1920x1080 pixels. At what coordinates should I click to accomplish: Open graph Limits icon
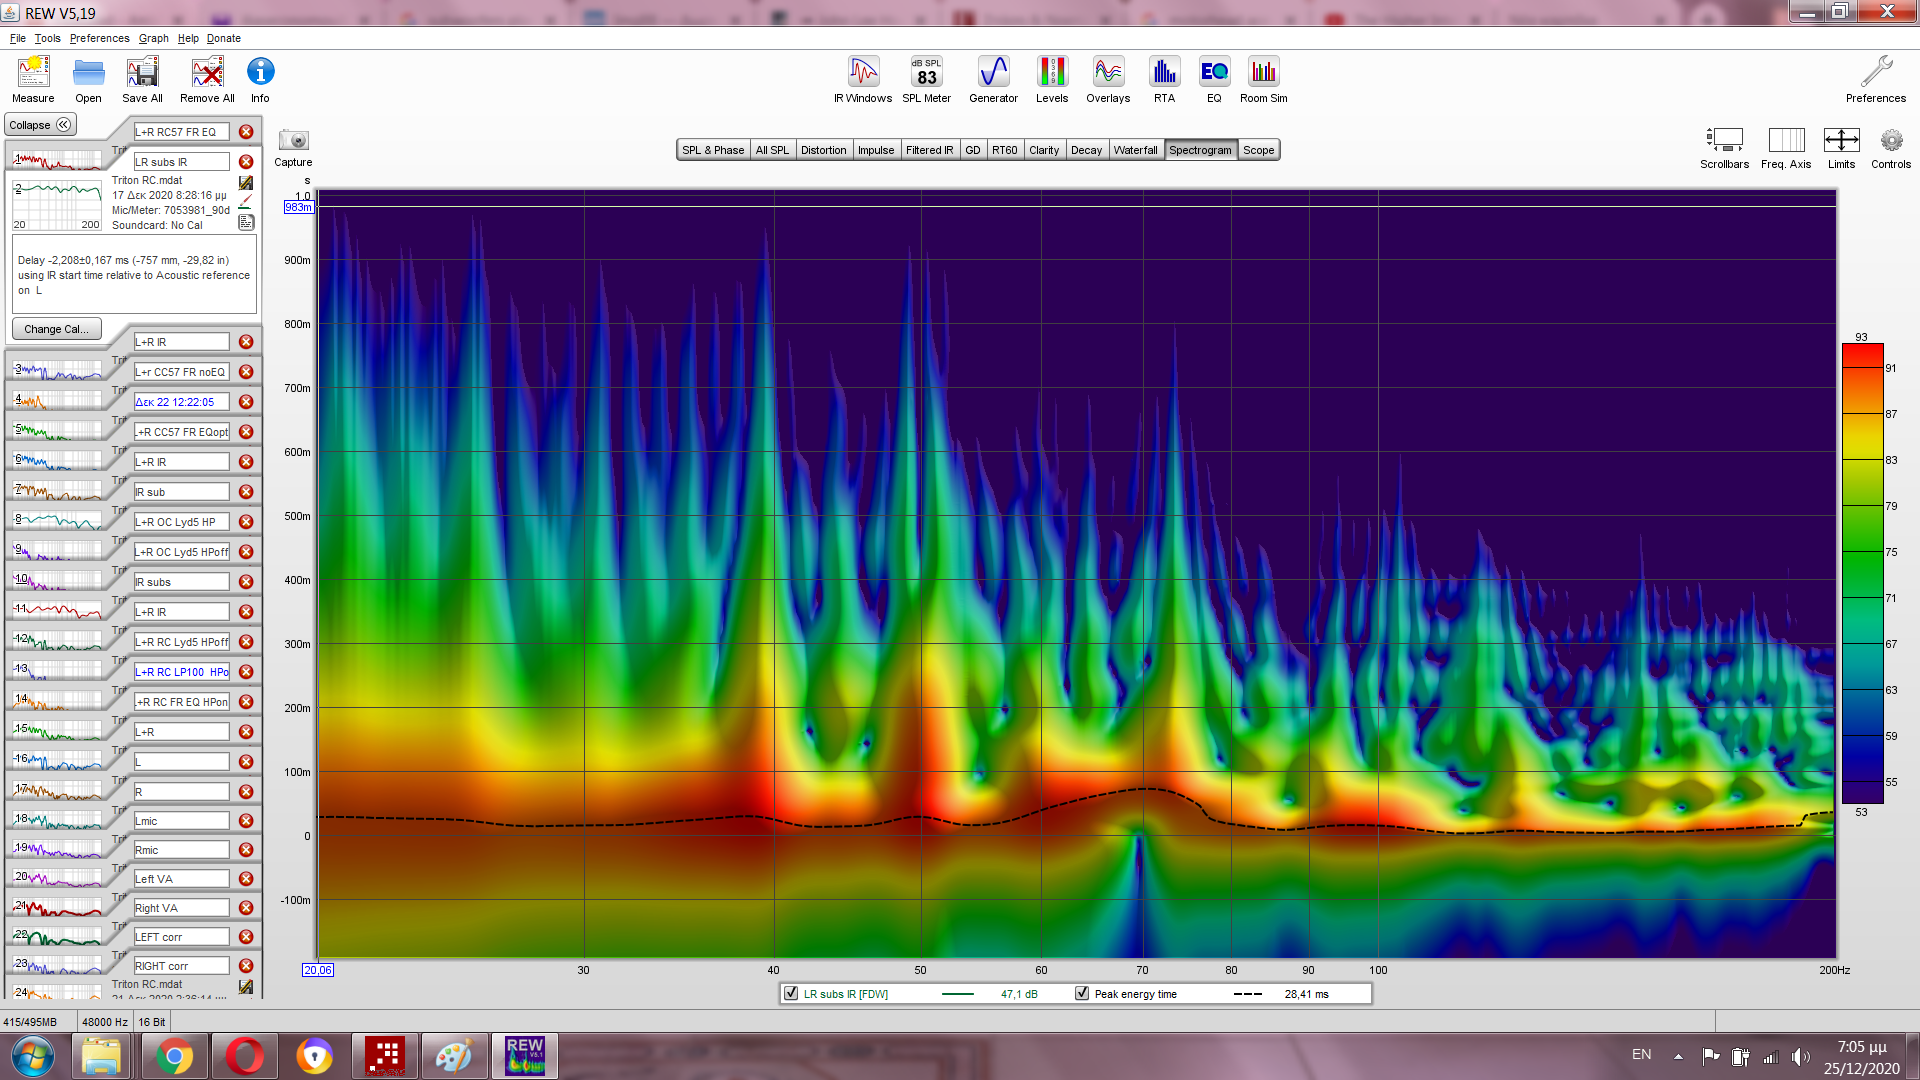click(x=1841, y=140)
